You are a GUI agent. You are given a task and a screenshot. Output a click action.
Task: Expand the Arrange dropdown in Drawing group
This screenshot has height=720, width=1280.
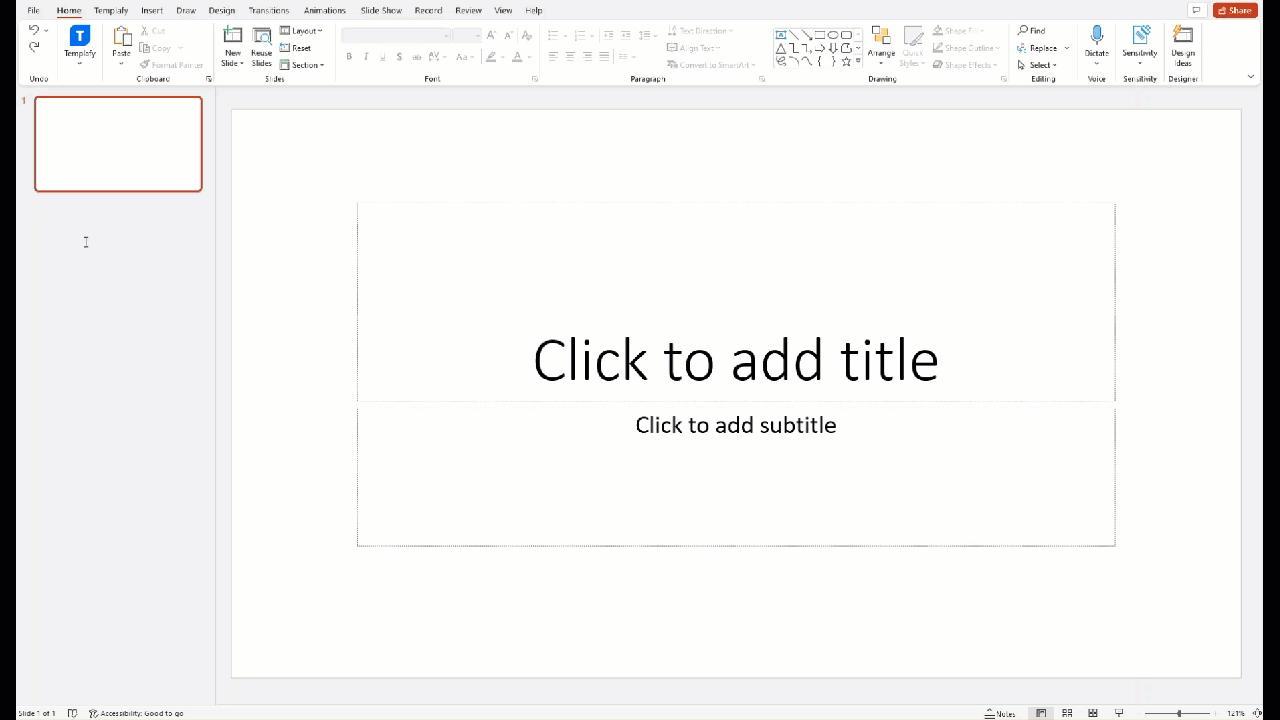881,47
